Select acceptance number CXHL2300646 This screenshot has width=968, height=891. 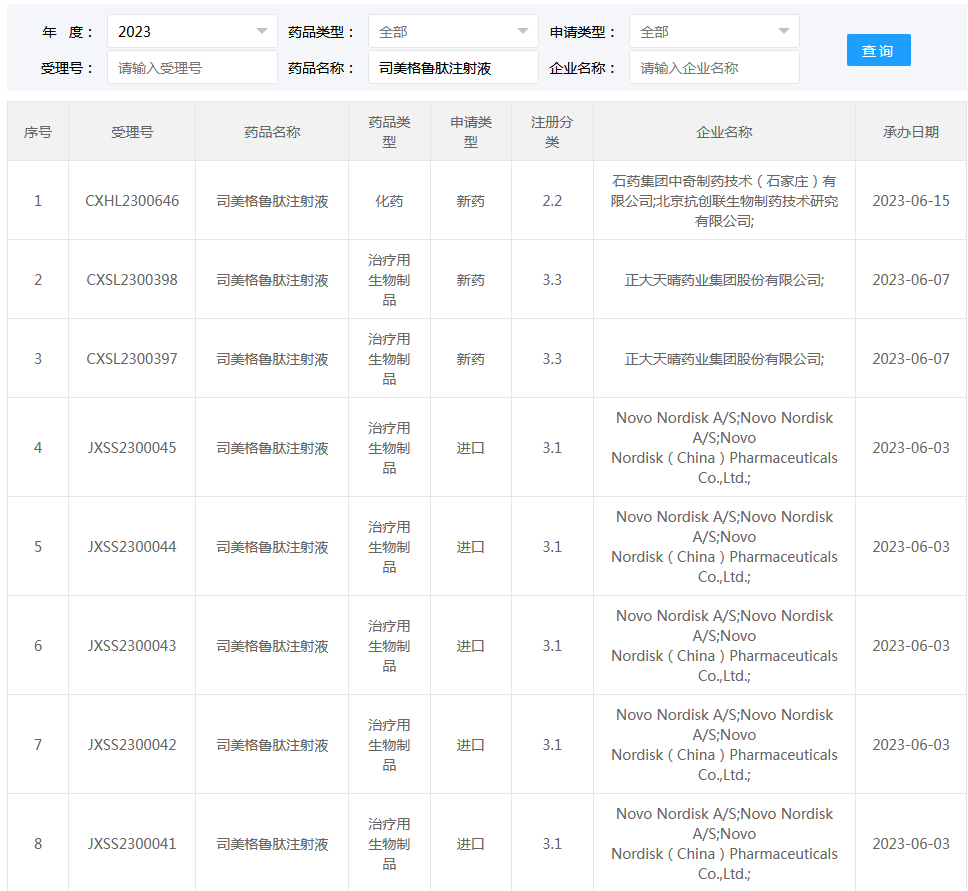click(x=132, y=201)
